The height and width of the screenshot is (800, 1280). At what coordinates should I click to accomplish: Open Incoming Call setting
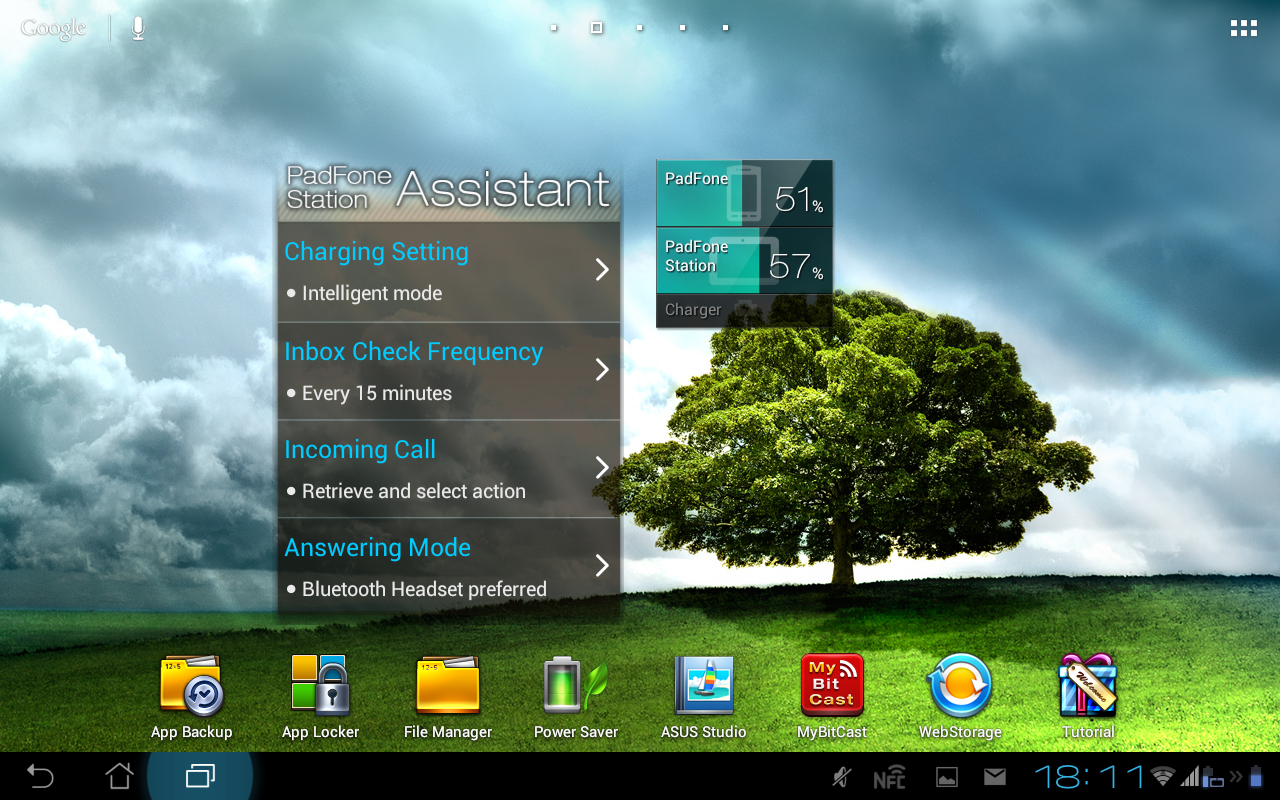coord(449,469)
